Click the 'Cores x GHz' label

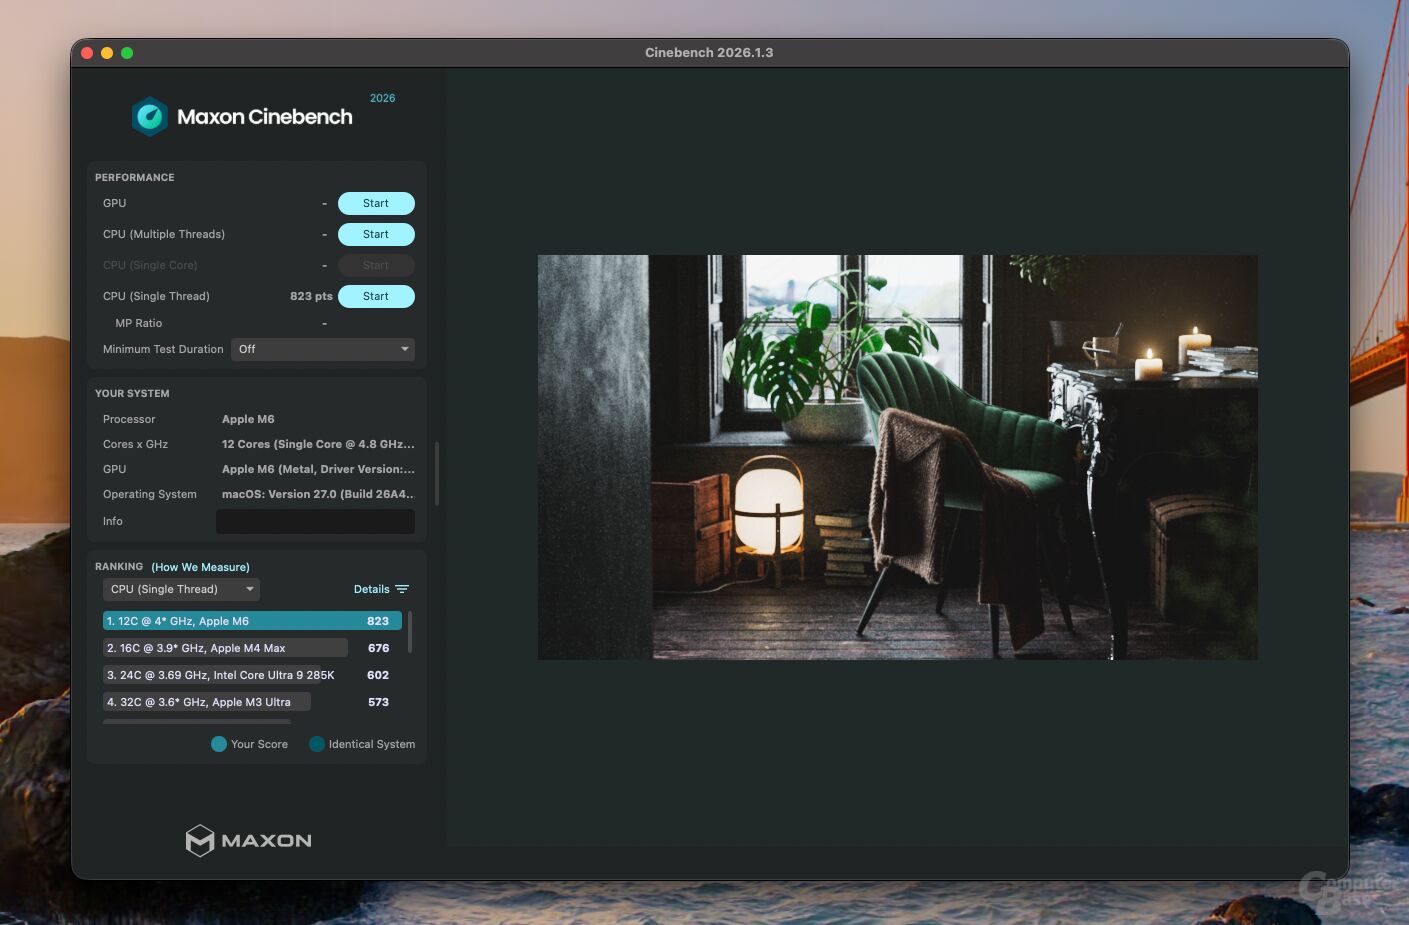(135, 444)
